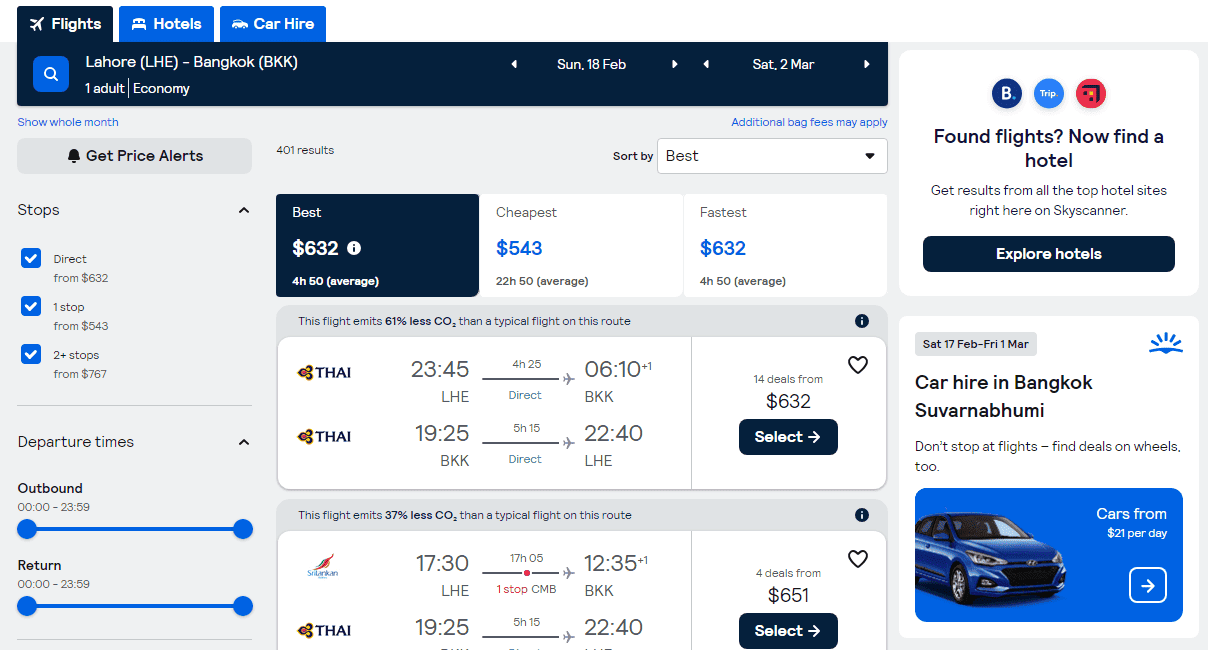Click Sat 17 Feb-Fri 1 Mar date badge
Viewport: 1208px width, 650px height.
(x=976, y=344)
